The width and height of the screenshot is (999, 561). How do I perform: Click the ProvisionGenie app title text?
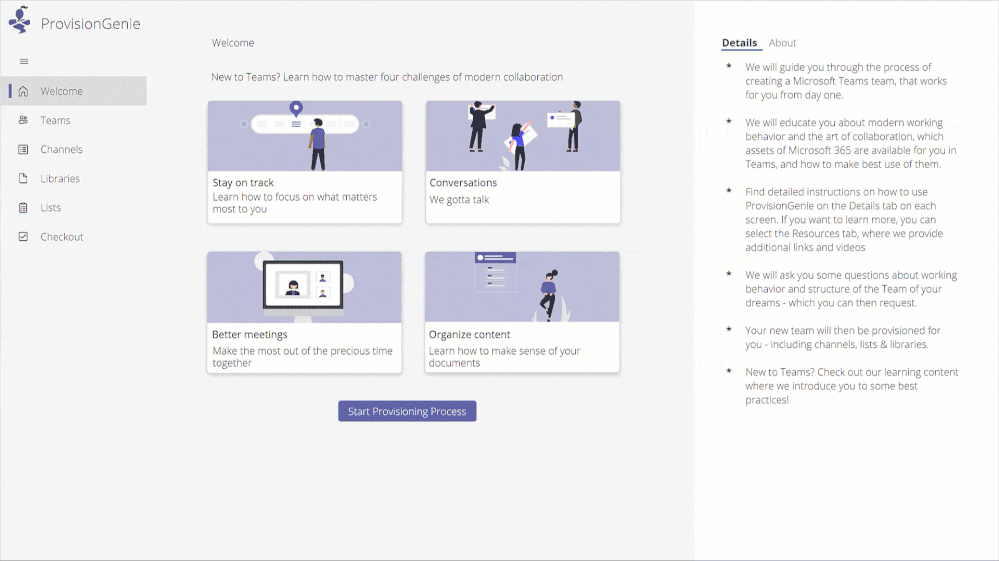click(90, 24)
